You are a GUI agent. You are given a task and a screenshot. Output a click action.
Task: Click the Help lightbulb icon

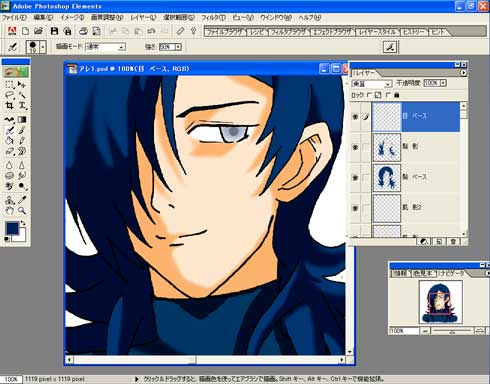click(193, 31)
